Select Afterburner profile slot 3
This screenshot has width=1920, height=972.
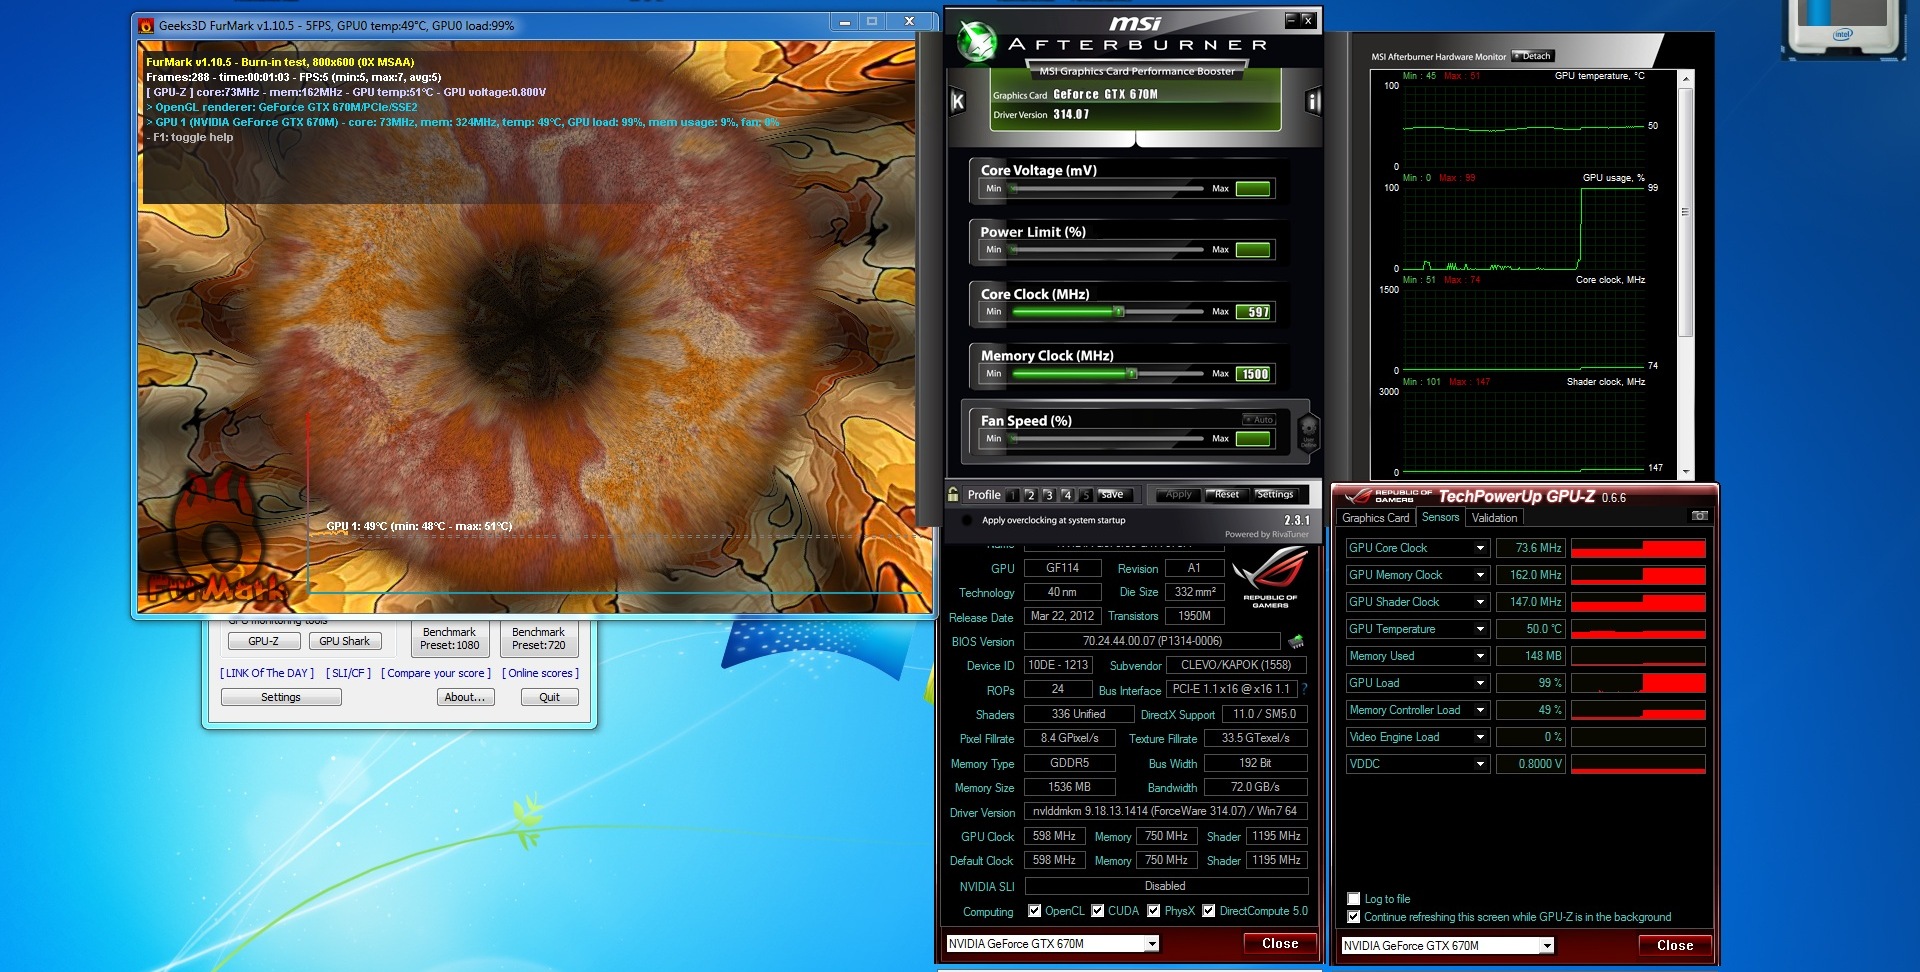pyautogui.click(x=1049, y=495)
